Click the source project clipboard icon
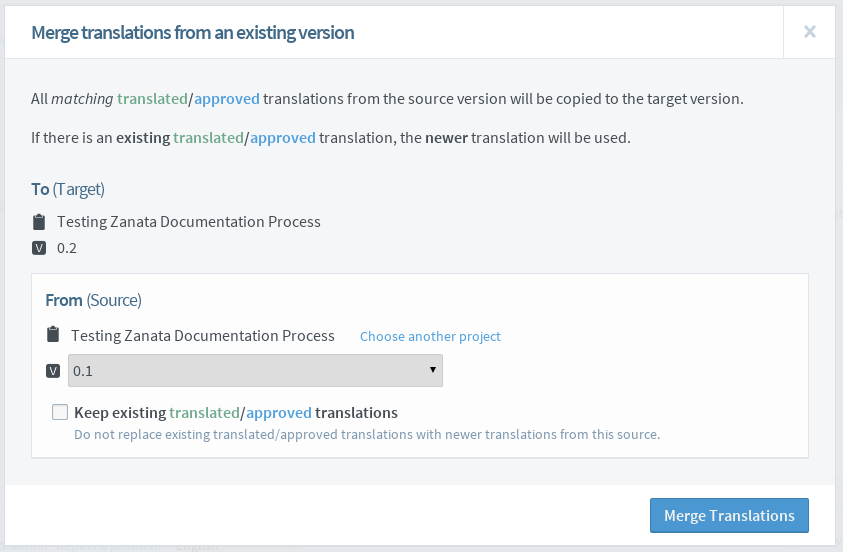 [53, 334]
